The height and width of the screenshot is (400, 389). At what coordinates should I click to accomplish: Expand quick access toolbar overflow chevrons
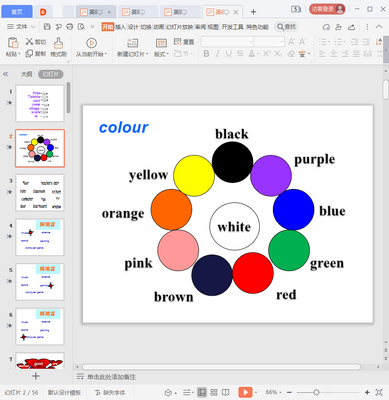pyautogui.click(x=92, y=27)
